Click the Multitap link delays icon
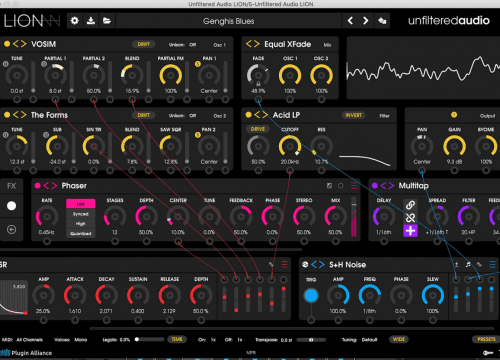 (410, 204)
